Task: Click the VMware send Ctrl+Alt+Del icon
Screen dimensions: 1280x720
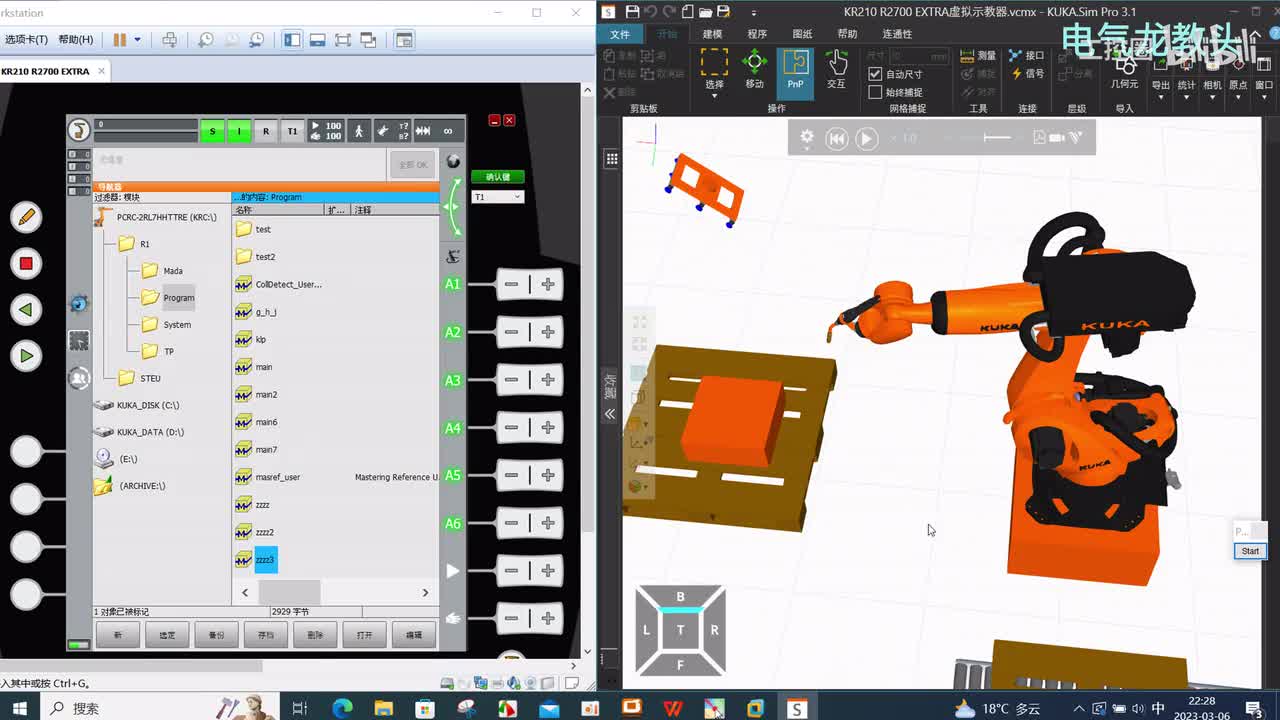Action: (169, 40)
